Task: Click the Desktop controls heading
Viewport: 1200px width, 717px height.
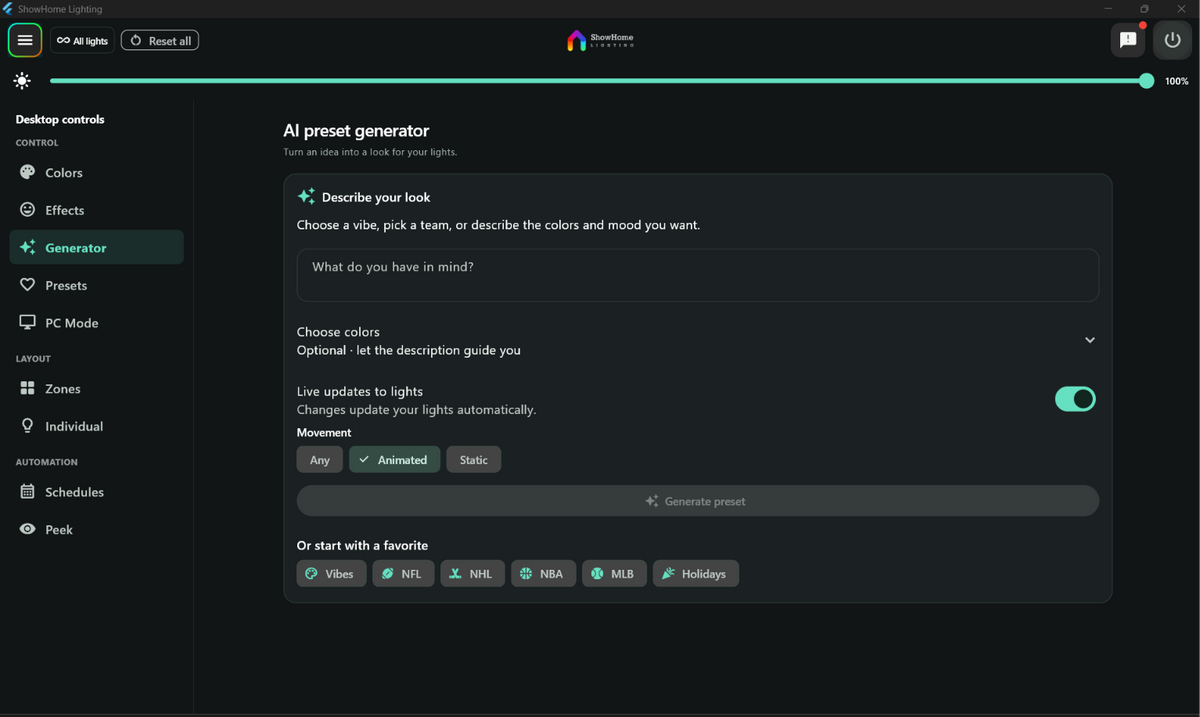Action: click(x=60, y=119)
